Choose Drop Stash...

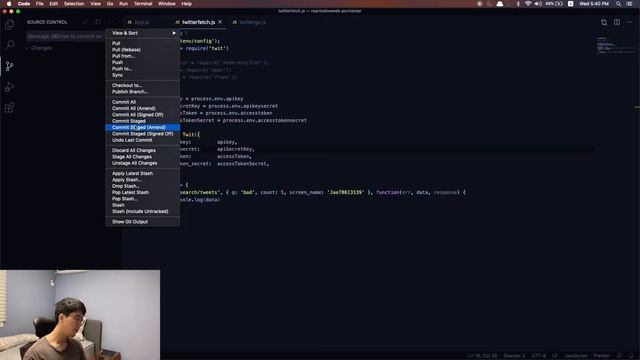point(142,186)
